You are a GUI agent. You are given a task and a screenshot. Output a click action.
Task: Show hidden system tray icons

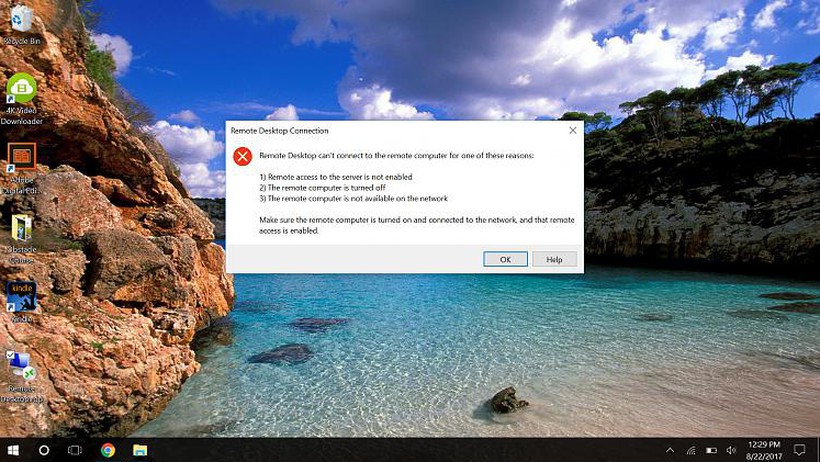point(670,450)
